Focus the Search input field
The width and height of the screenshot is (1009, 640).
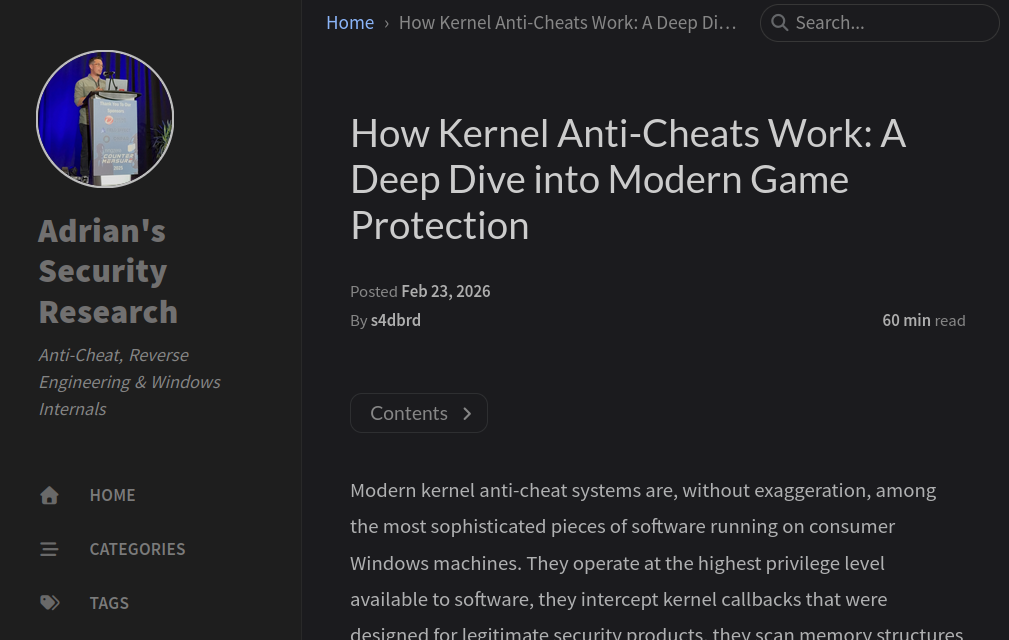(x=890, y=23)
